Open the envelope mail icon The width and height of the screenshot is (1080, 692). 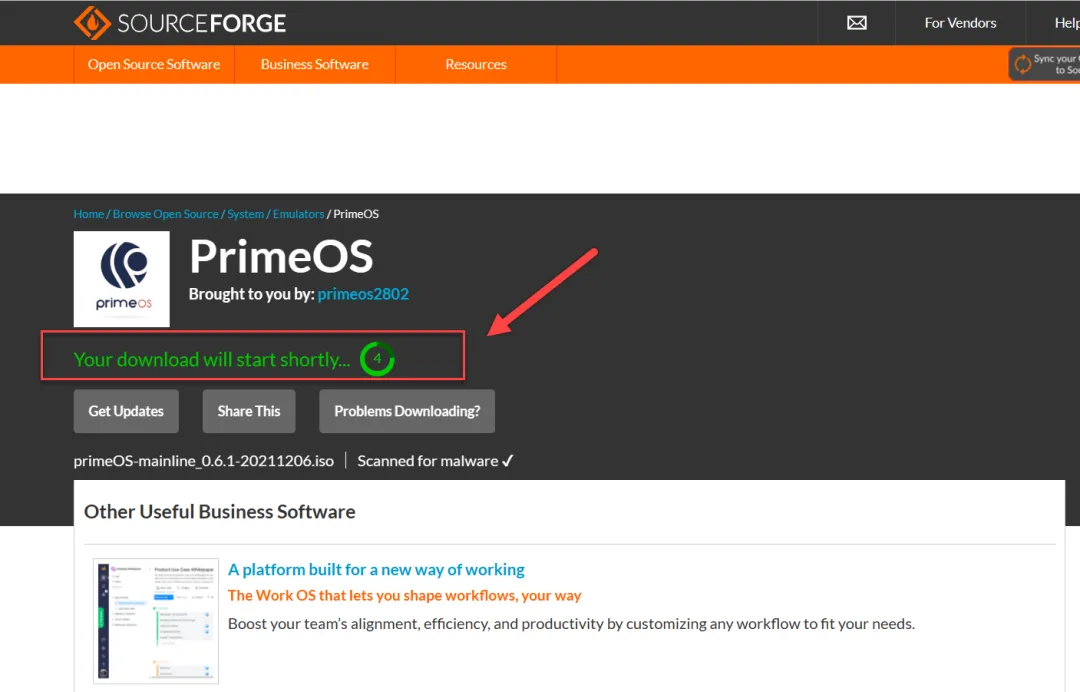click(x=856, y=22)
